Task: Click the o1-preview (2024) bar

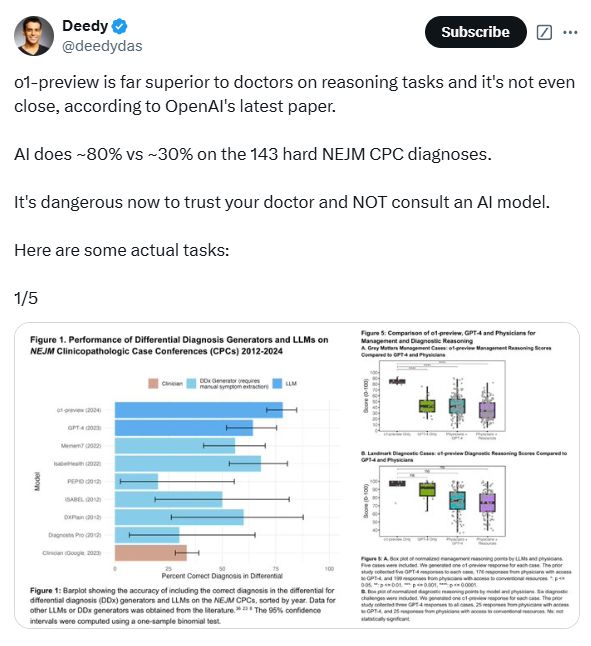Action: (199, 410)
